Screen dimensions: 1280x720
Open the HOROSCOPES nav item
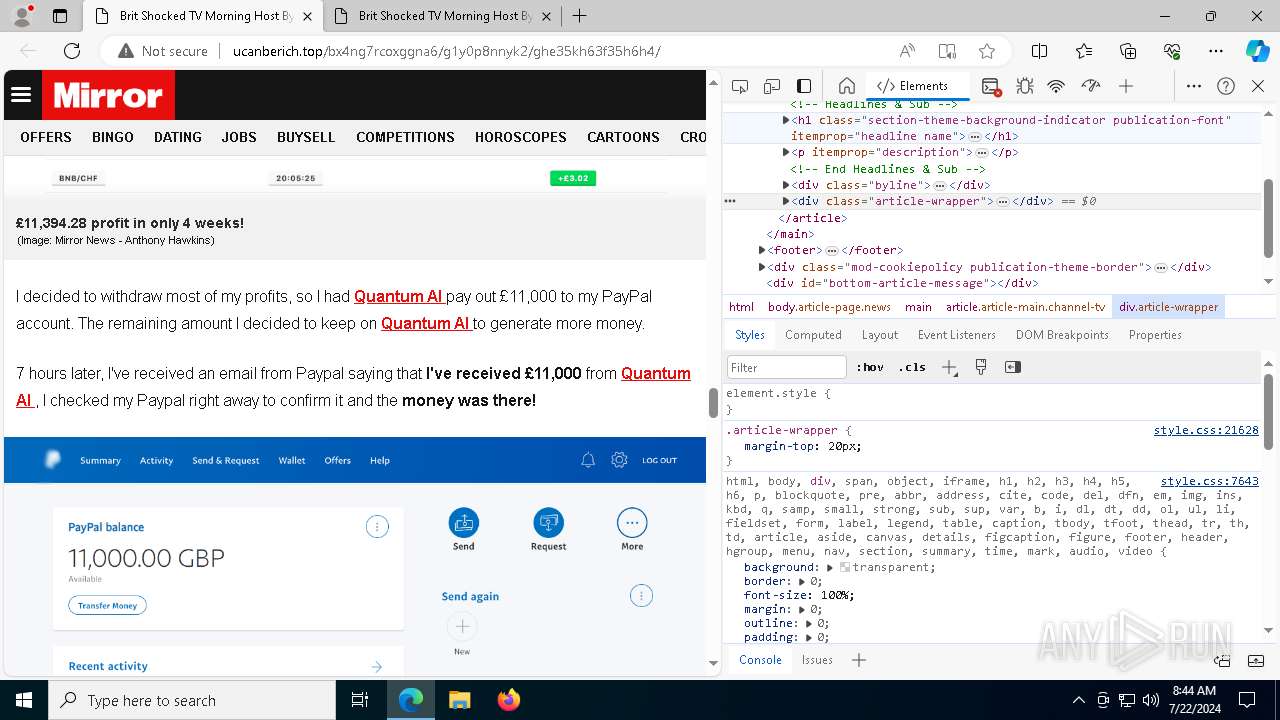[520, 137]
